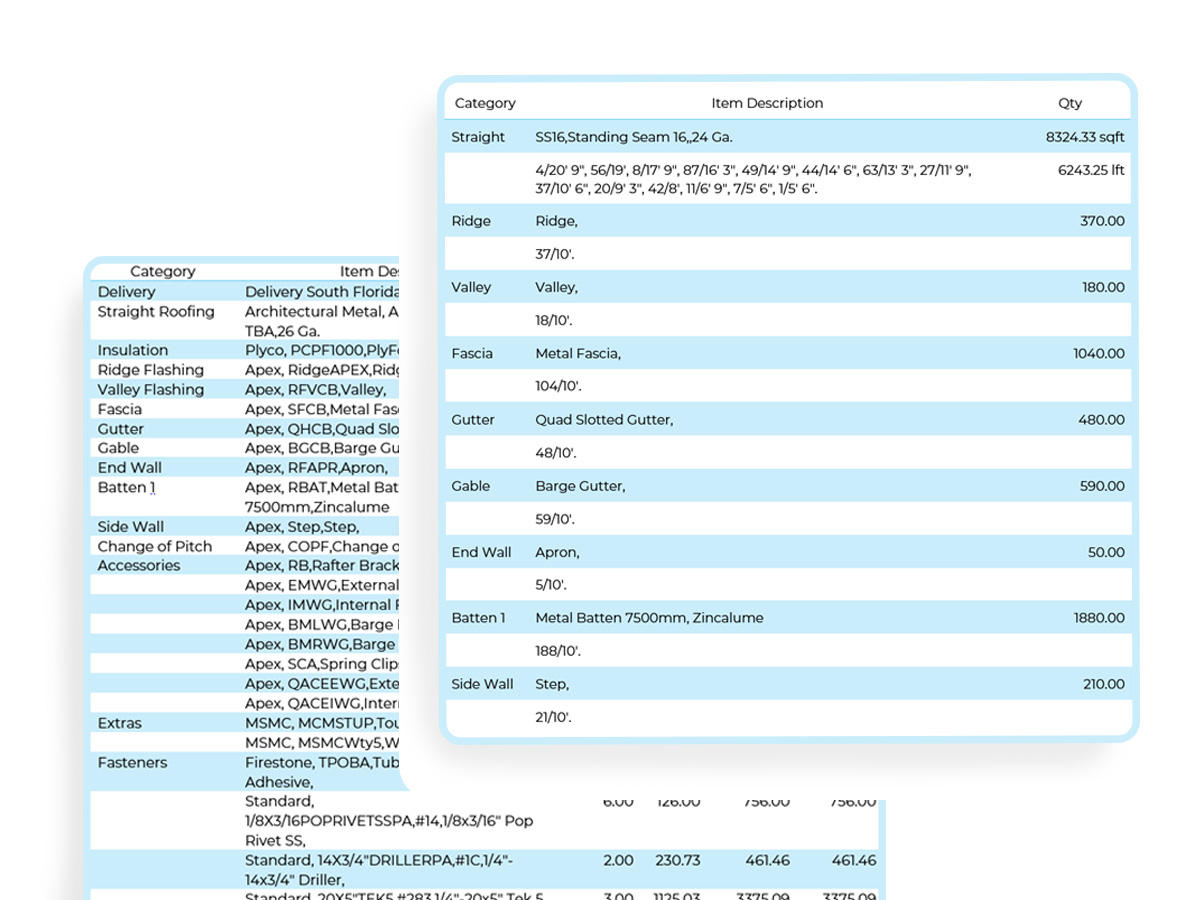
Task: Select 'Fasteners' in the back table
Action: [x=132, y=762]
